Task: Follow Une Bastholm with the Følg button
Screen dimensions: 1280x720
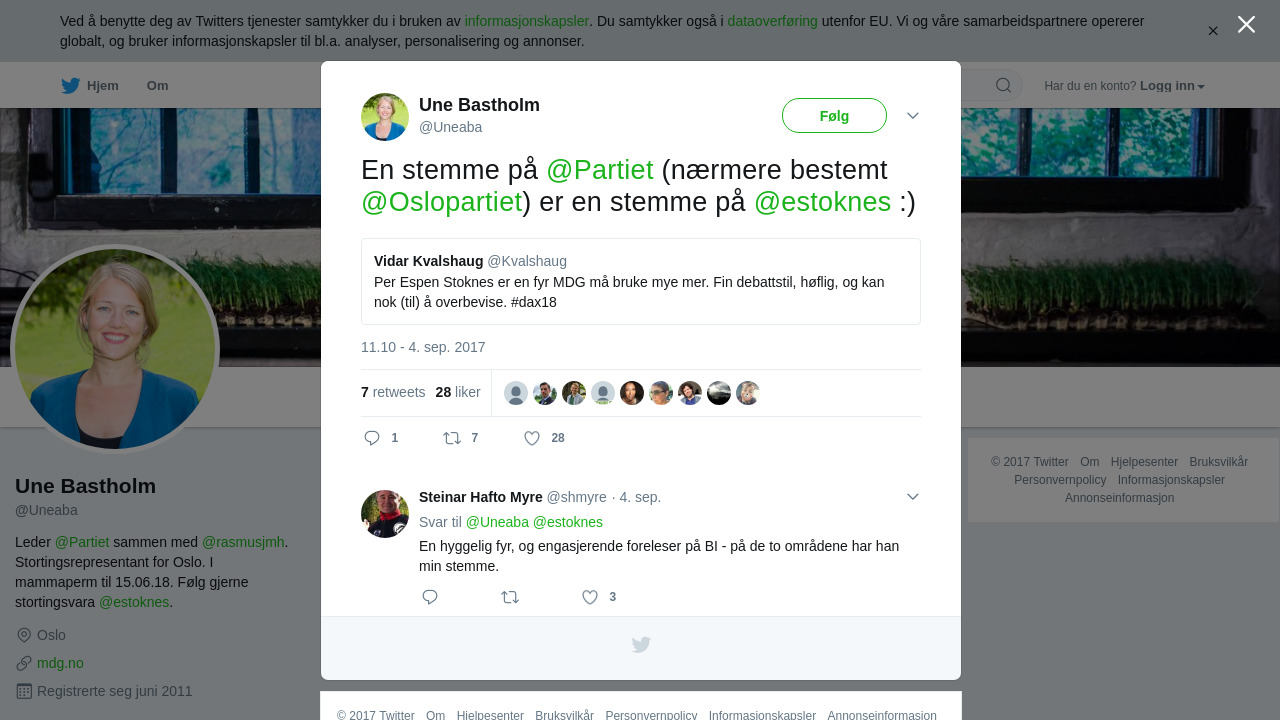Action: [834, 116]
